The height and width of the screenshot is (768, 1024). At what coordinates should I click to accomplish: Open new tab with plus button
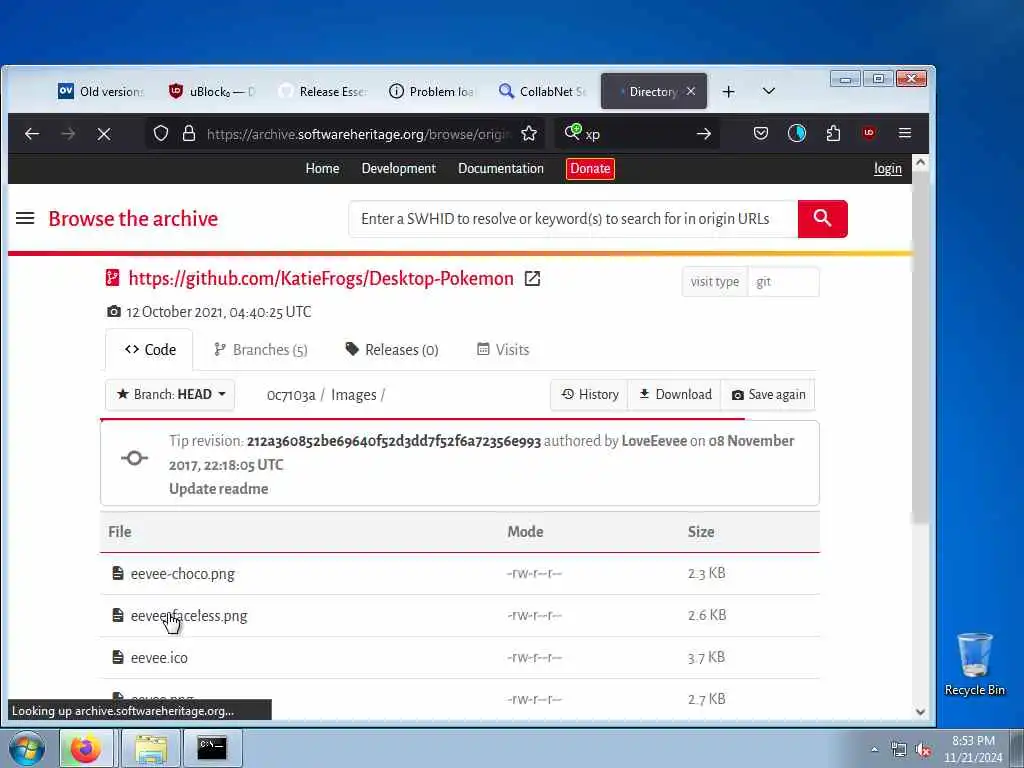click(729, 92)
